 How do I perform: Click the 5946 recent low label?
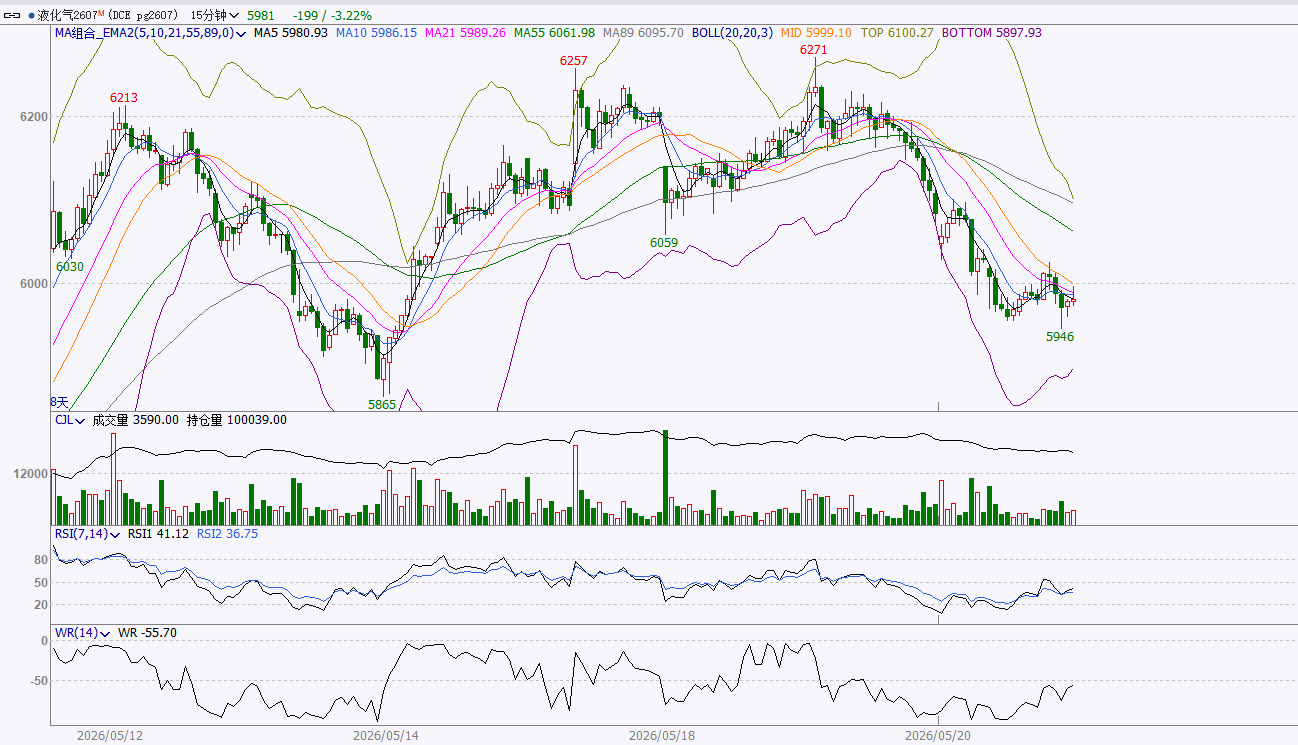pyautogui.click(x=1060, y=337)
